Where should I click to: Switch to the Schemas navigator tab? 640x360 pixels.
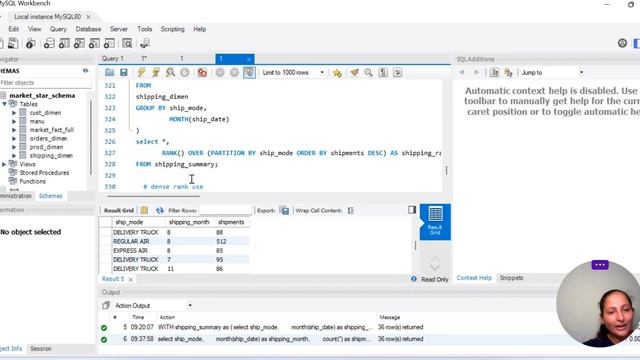point(51,196)
